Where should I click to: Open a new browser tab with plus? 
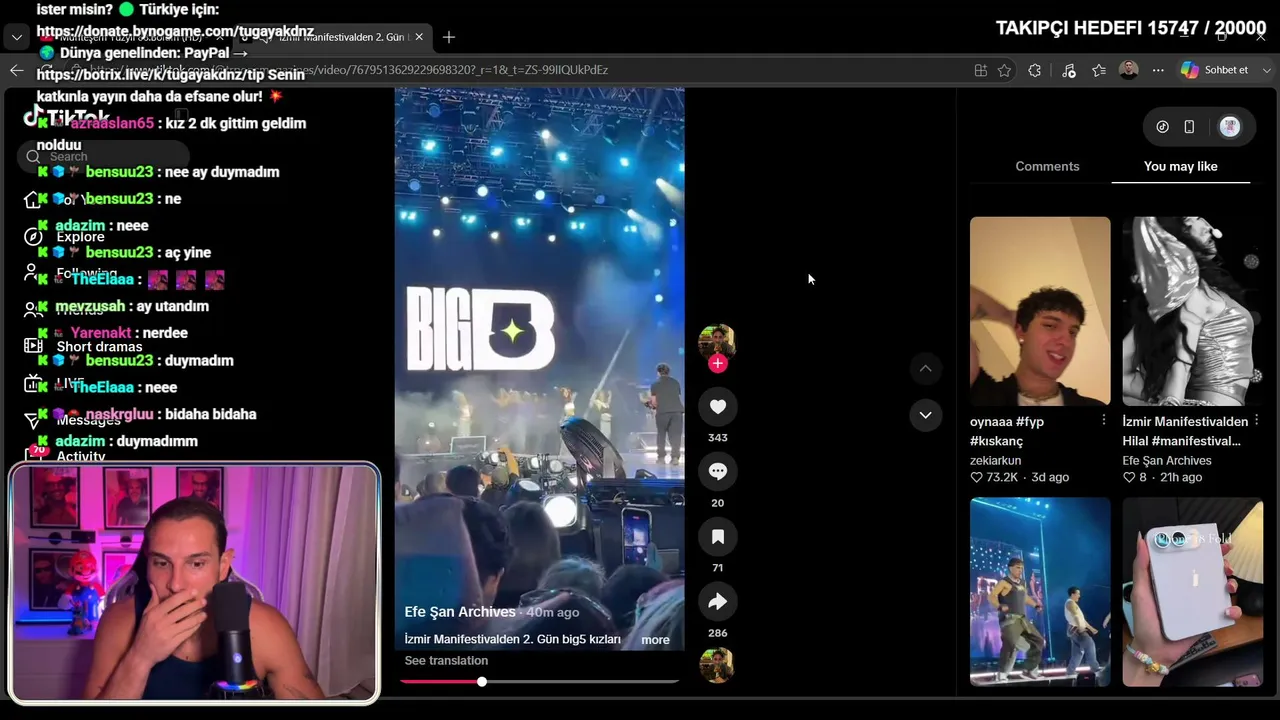(x=449, y=37)
